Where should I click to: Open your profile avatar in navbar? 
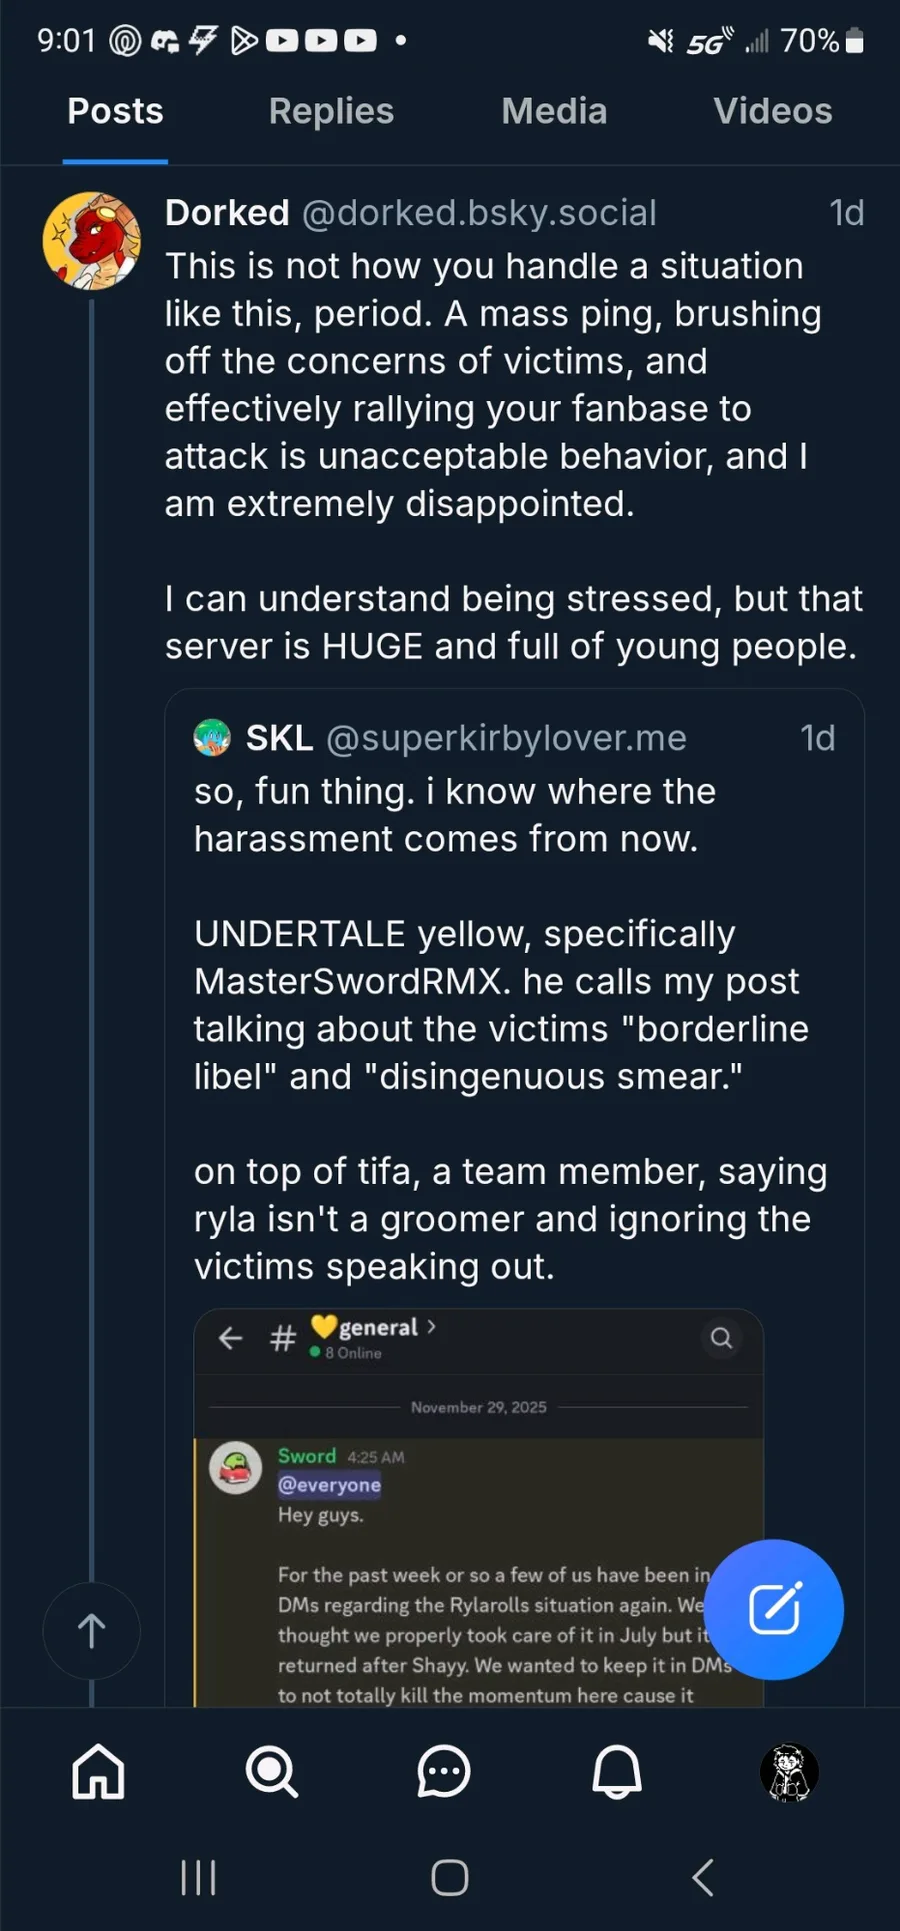(789, 1772)
